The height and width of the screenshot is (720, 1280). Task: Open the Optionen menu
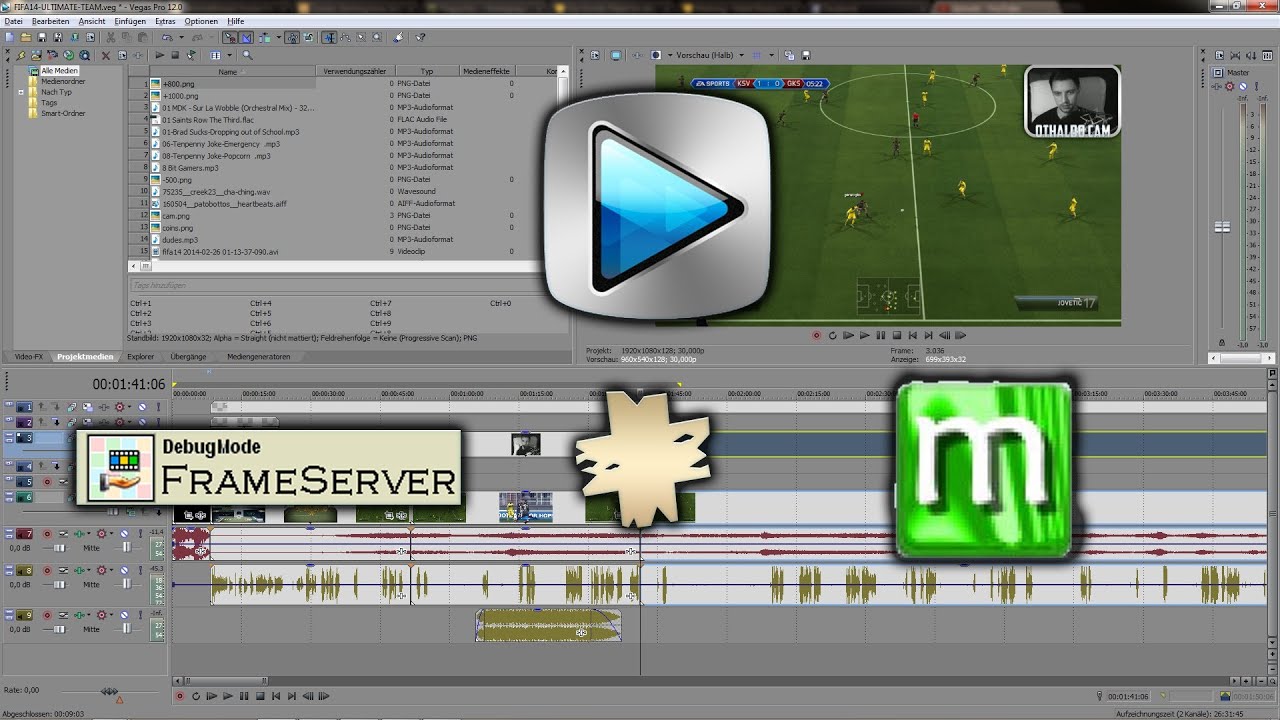[x=201, y=21]
